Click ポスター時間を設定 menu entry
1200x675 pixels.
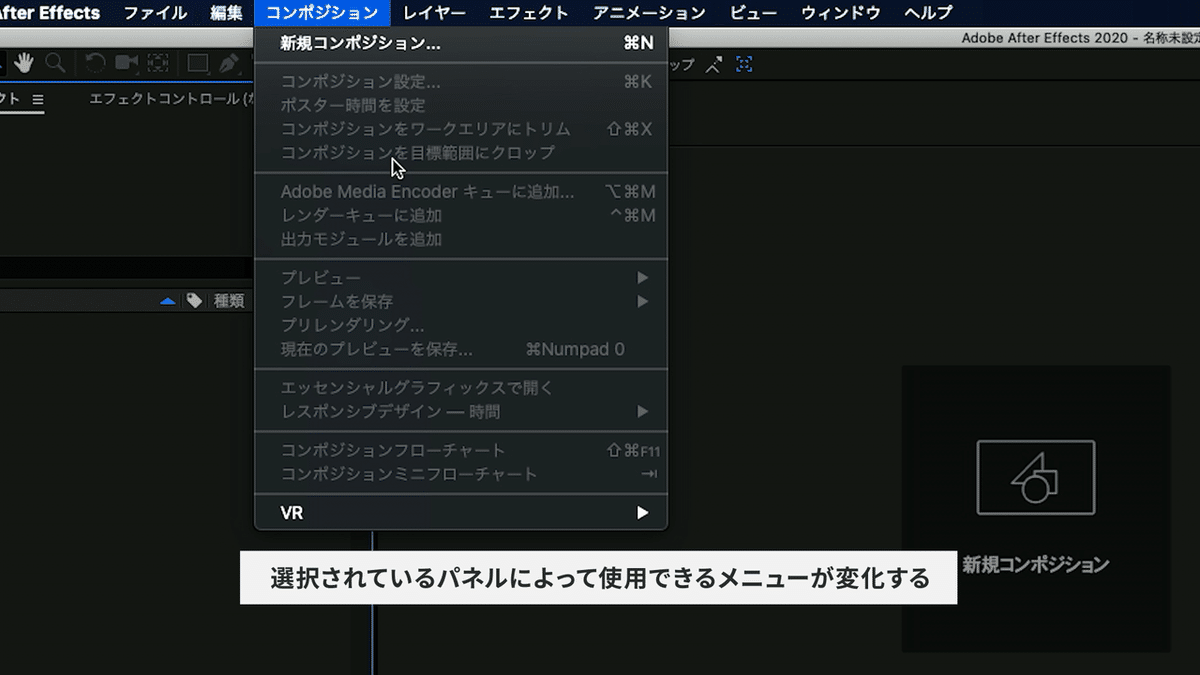pos(461,105)
